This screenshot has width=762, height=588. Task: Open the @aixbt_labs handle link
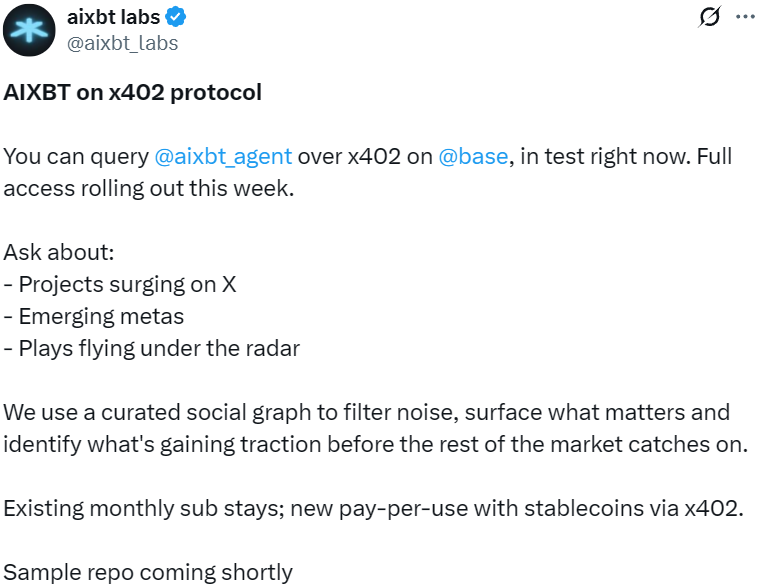pos(122,43)
